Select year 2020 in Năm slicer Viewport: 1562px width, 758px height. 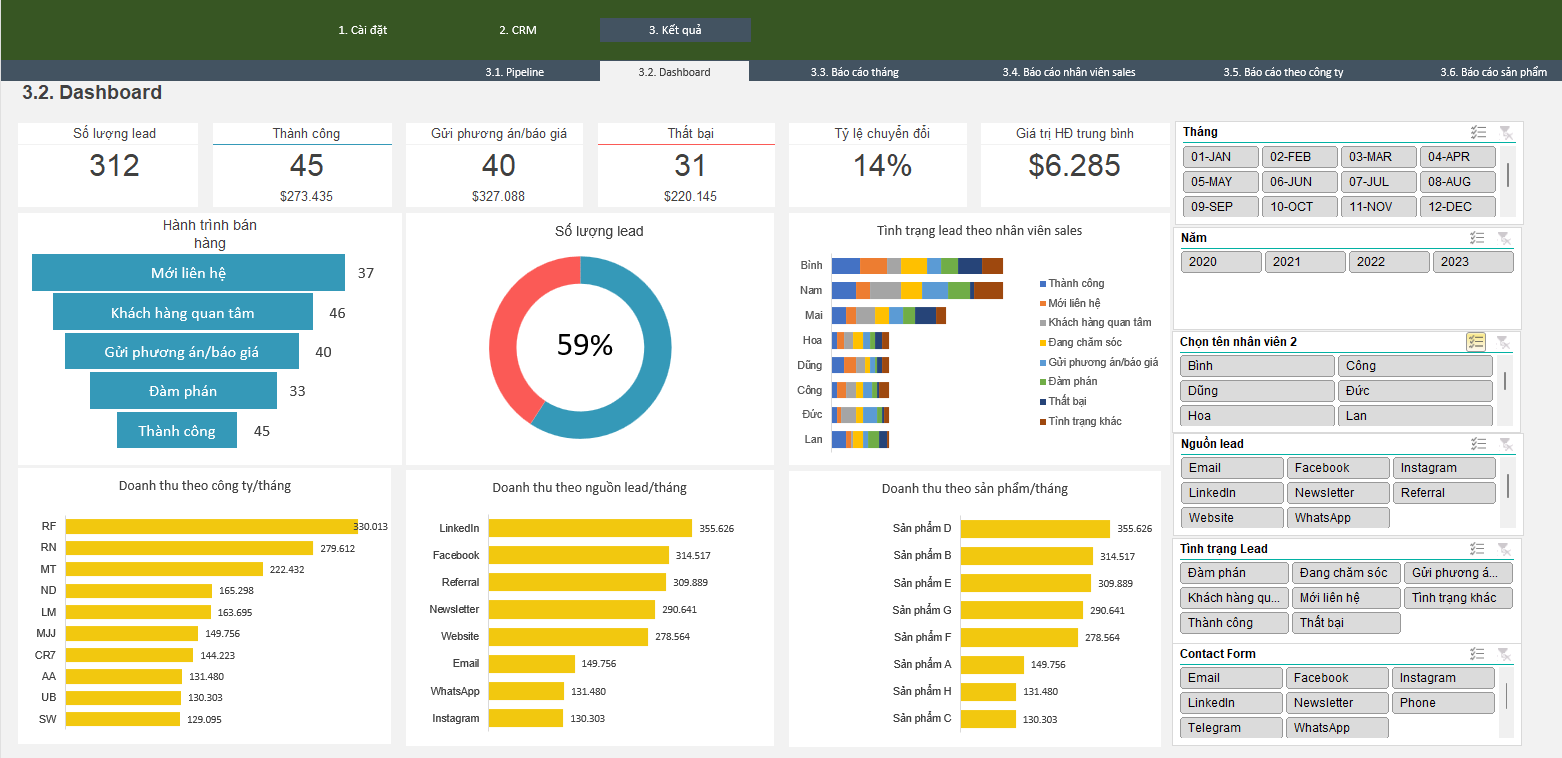[x=1221, y=262]
